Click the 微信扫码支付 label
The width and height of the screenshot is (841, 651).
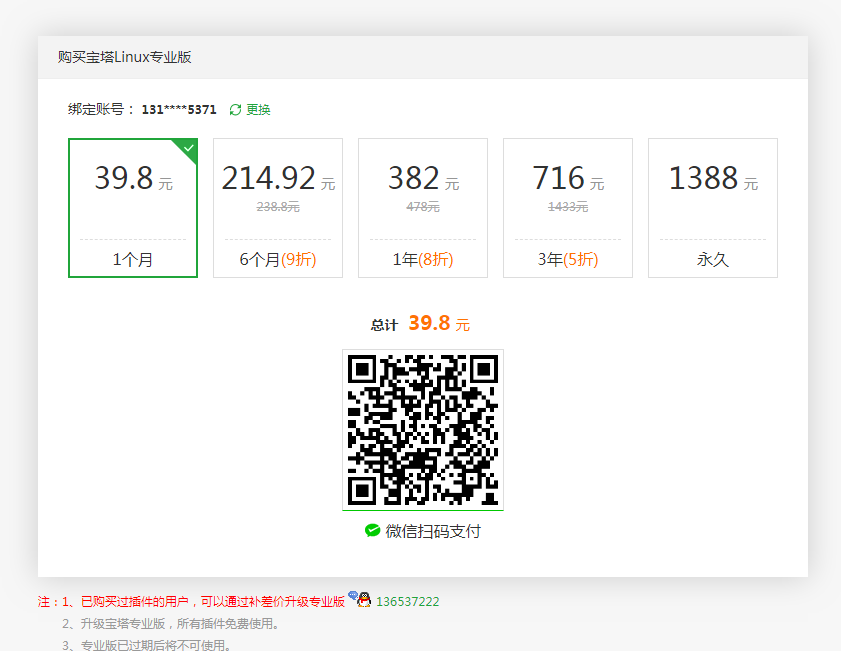(433, 531)
